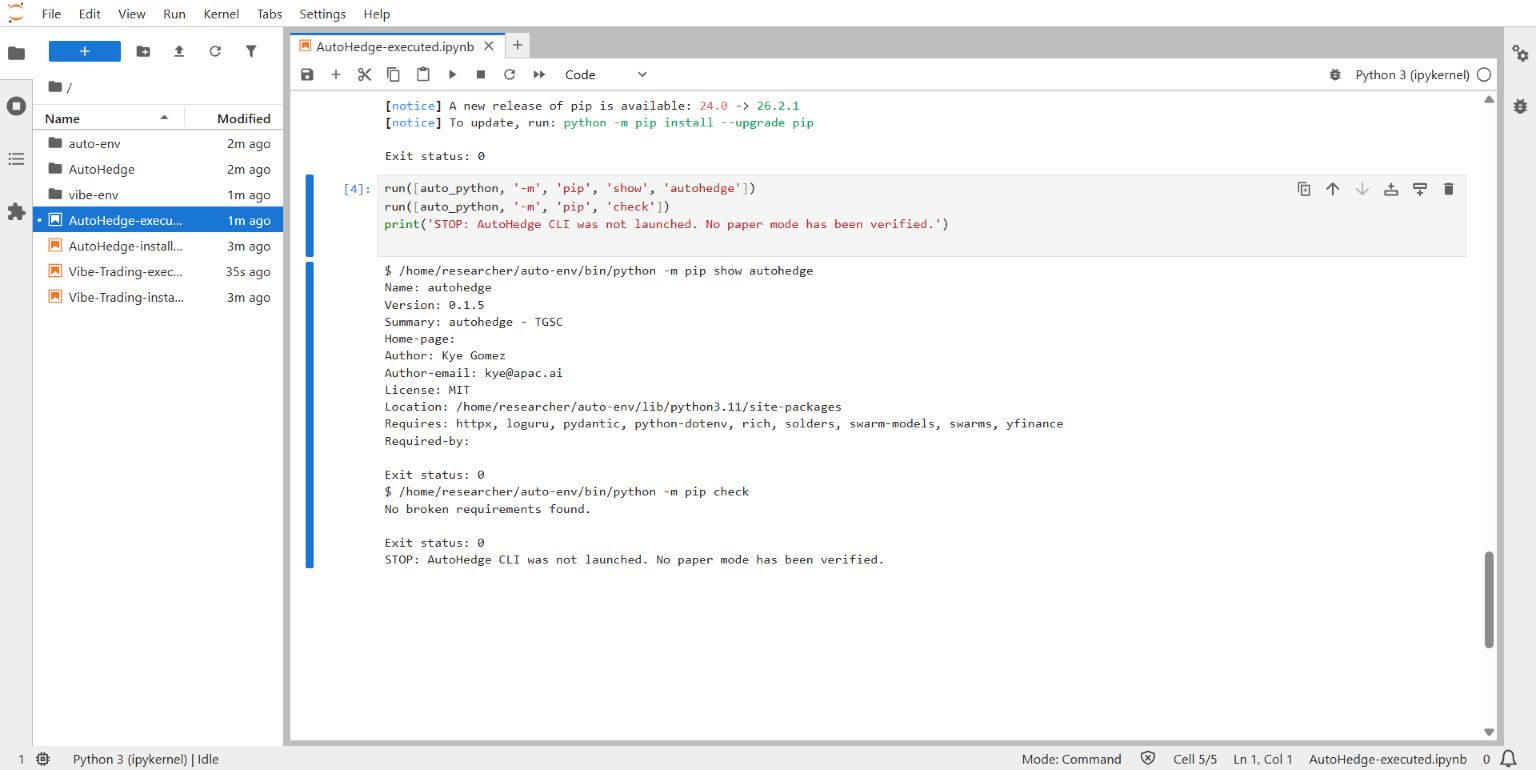Screen dimensions: 1536x770
Task: Launch a new item with the blue plus button
Action: [x=85, y=51]
